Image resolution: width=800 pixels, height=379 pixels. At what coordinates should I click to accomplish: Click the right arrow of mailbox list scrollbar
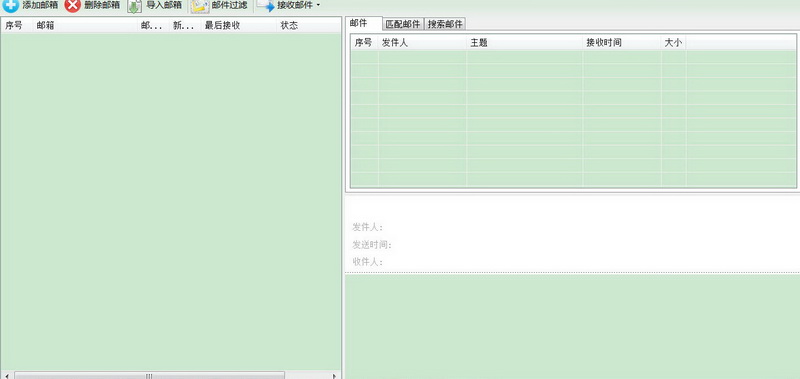pyautogui.click(x=335, y=376)
